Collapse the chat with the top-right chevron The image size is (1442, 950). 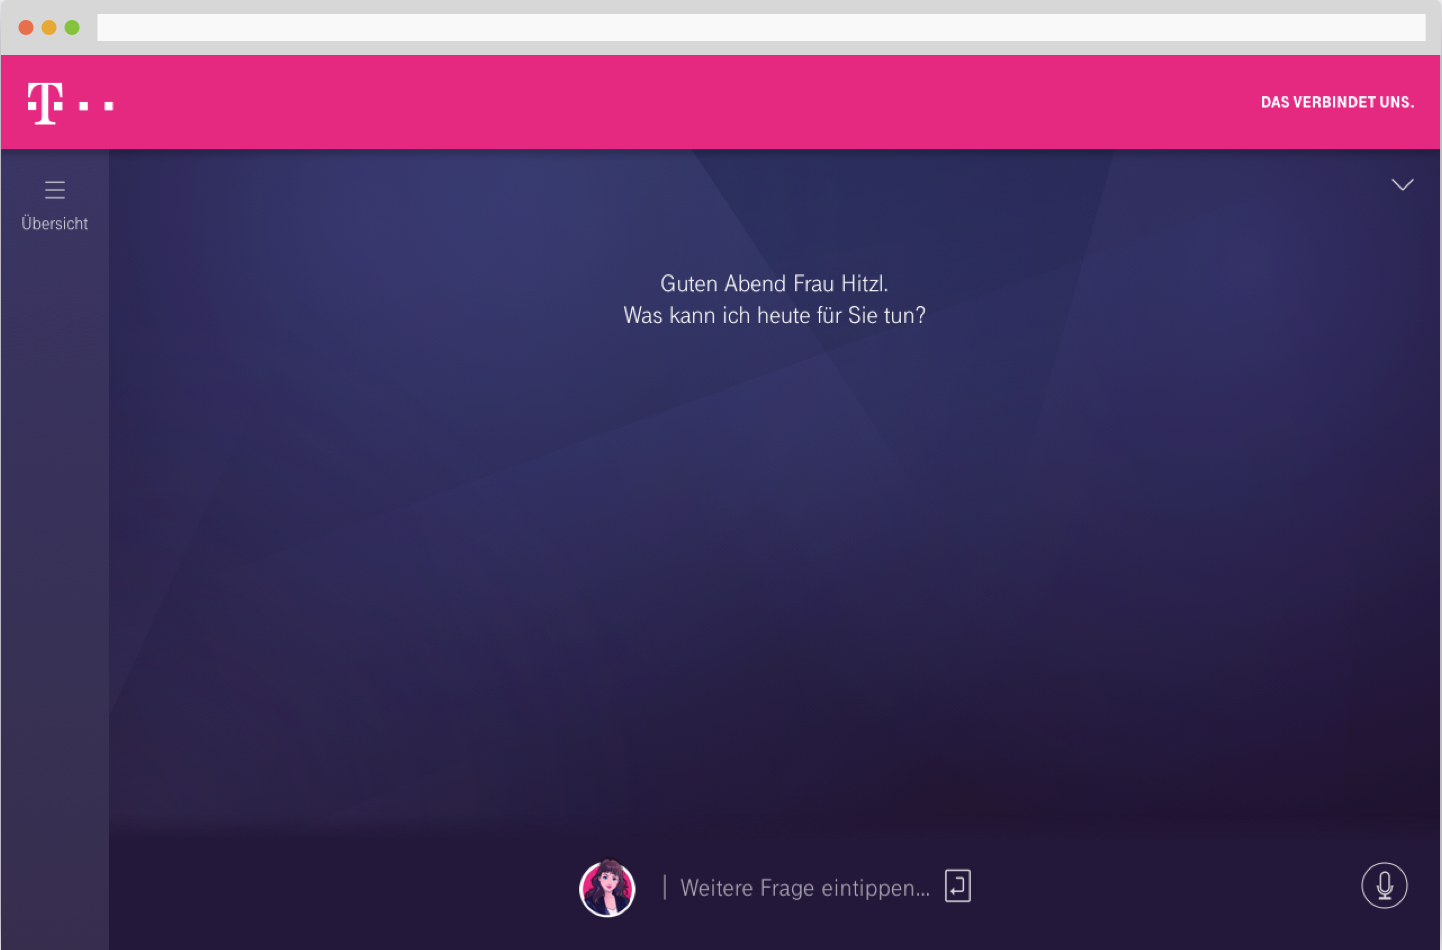pos(1402,185)
